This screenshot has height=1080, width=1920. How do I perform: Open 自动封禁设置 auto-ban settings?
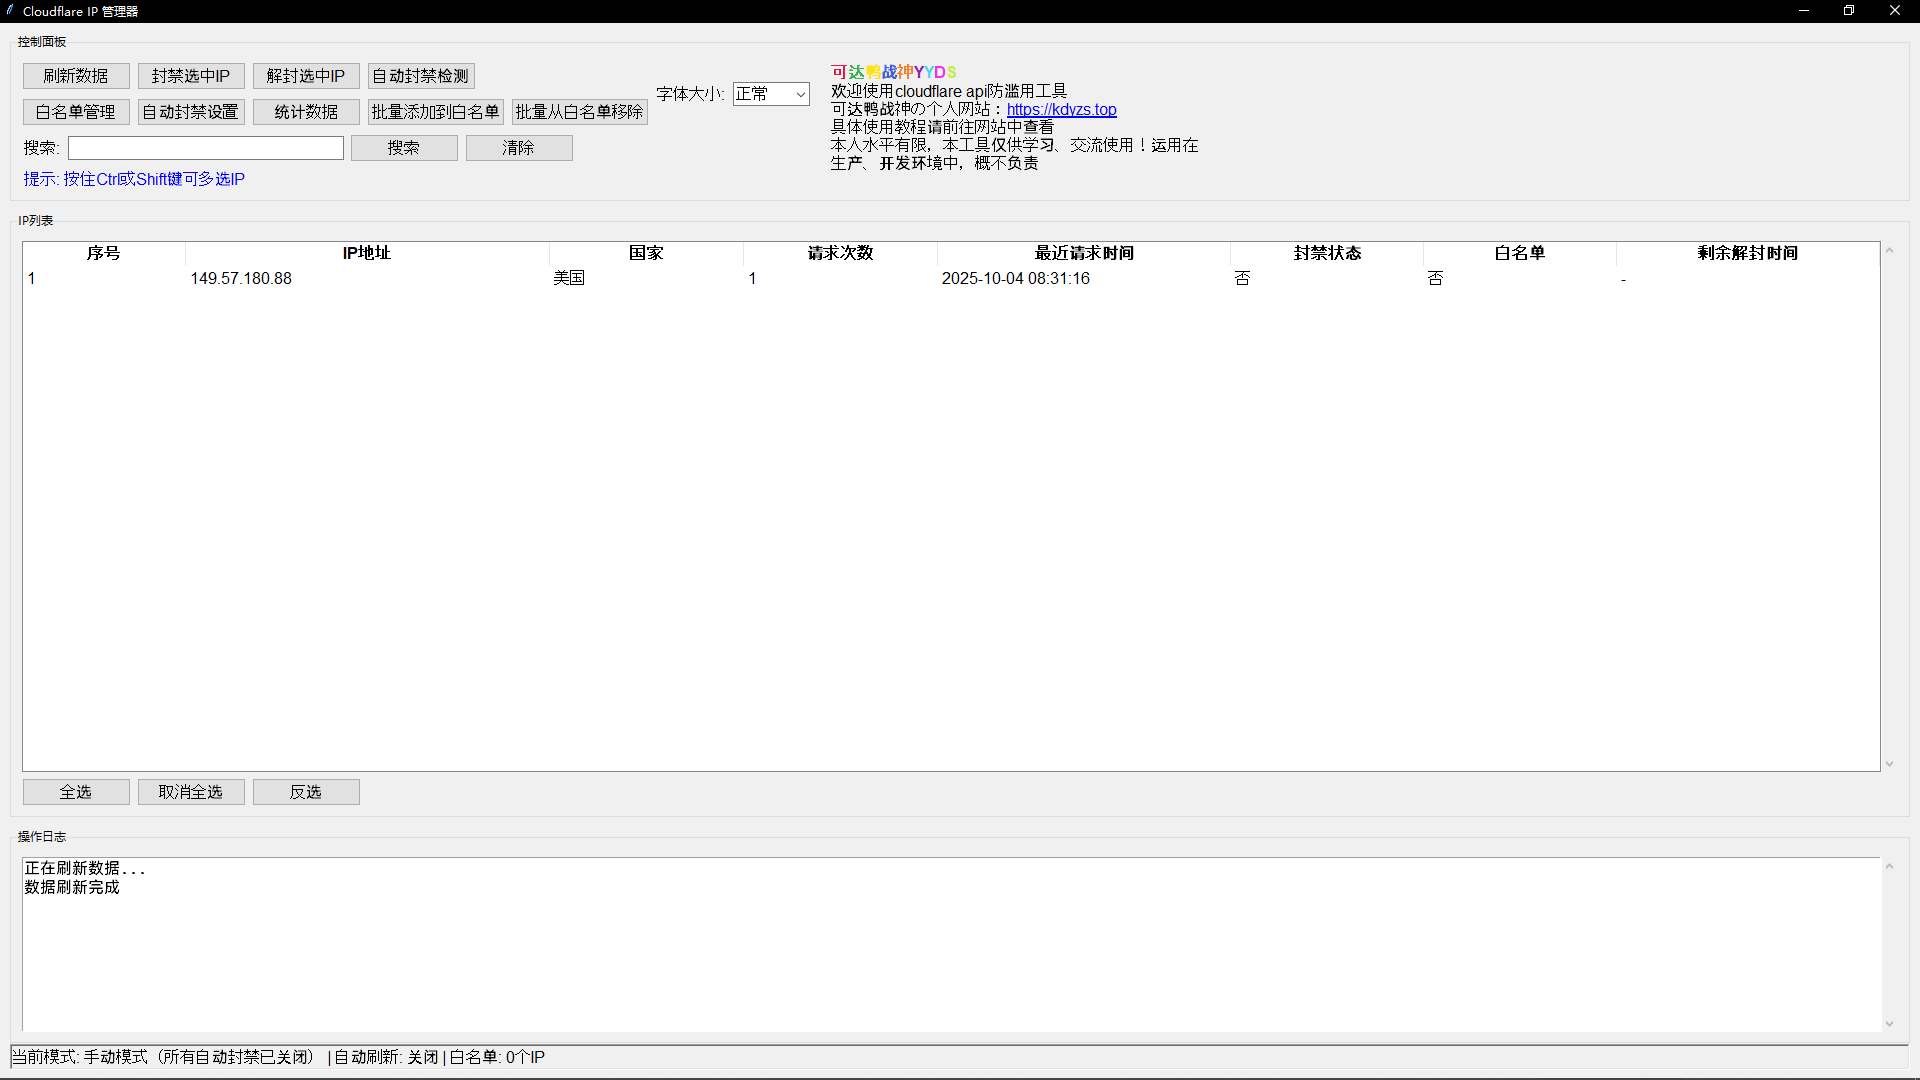pyautogui.click(x=191, y=112)
